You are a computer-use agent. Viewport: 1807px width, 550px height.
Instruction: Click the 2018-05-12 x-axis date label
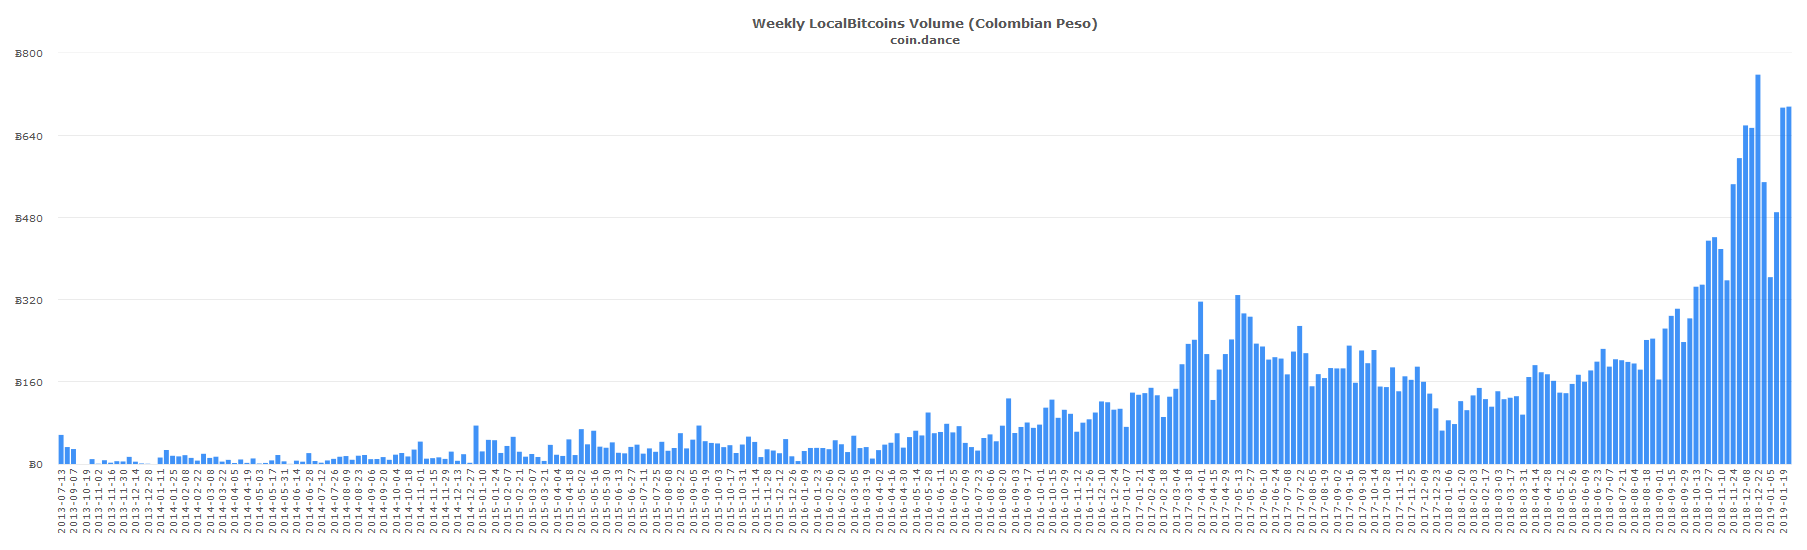[x=1560, y=501]
